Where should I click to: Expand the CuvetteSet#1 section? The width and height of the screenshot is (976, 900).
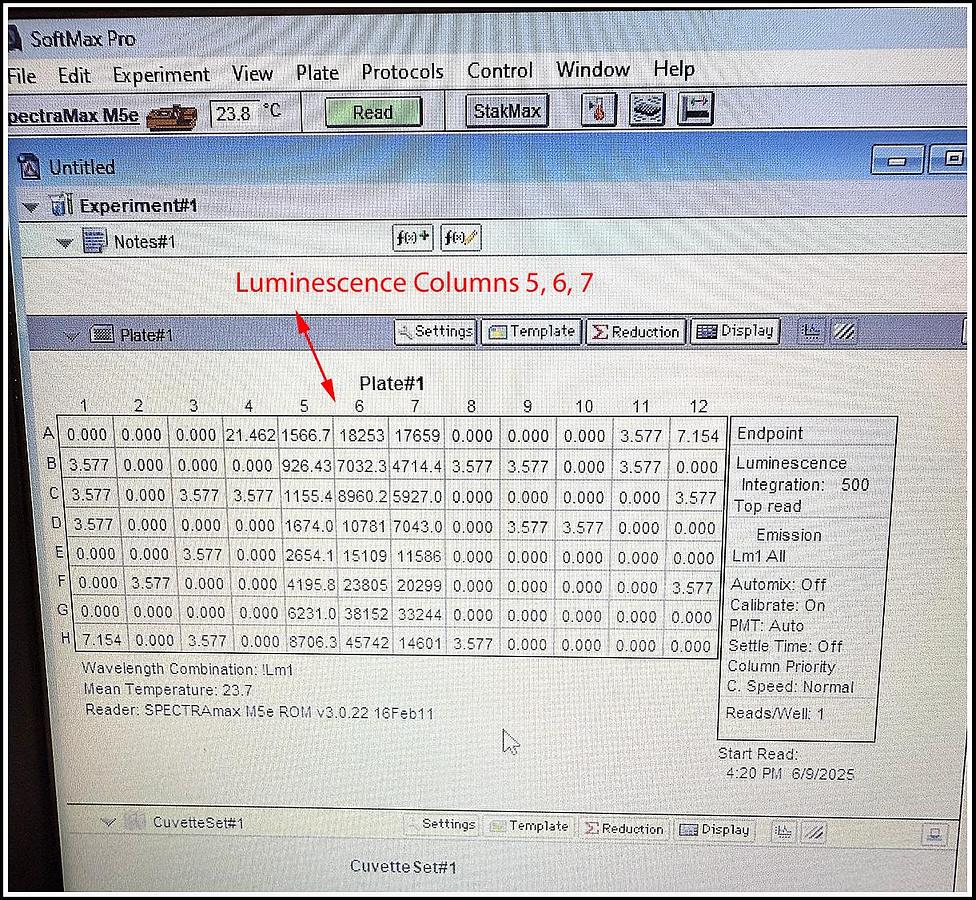109,820
